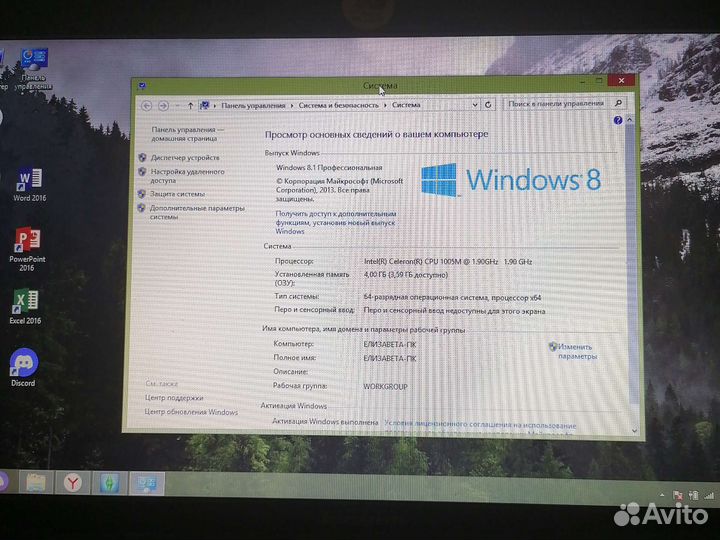Viewport: 720px width, 540px height.
Task: Go up one level with up arrow
Action: tap(190, 106)
